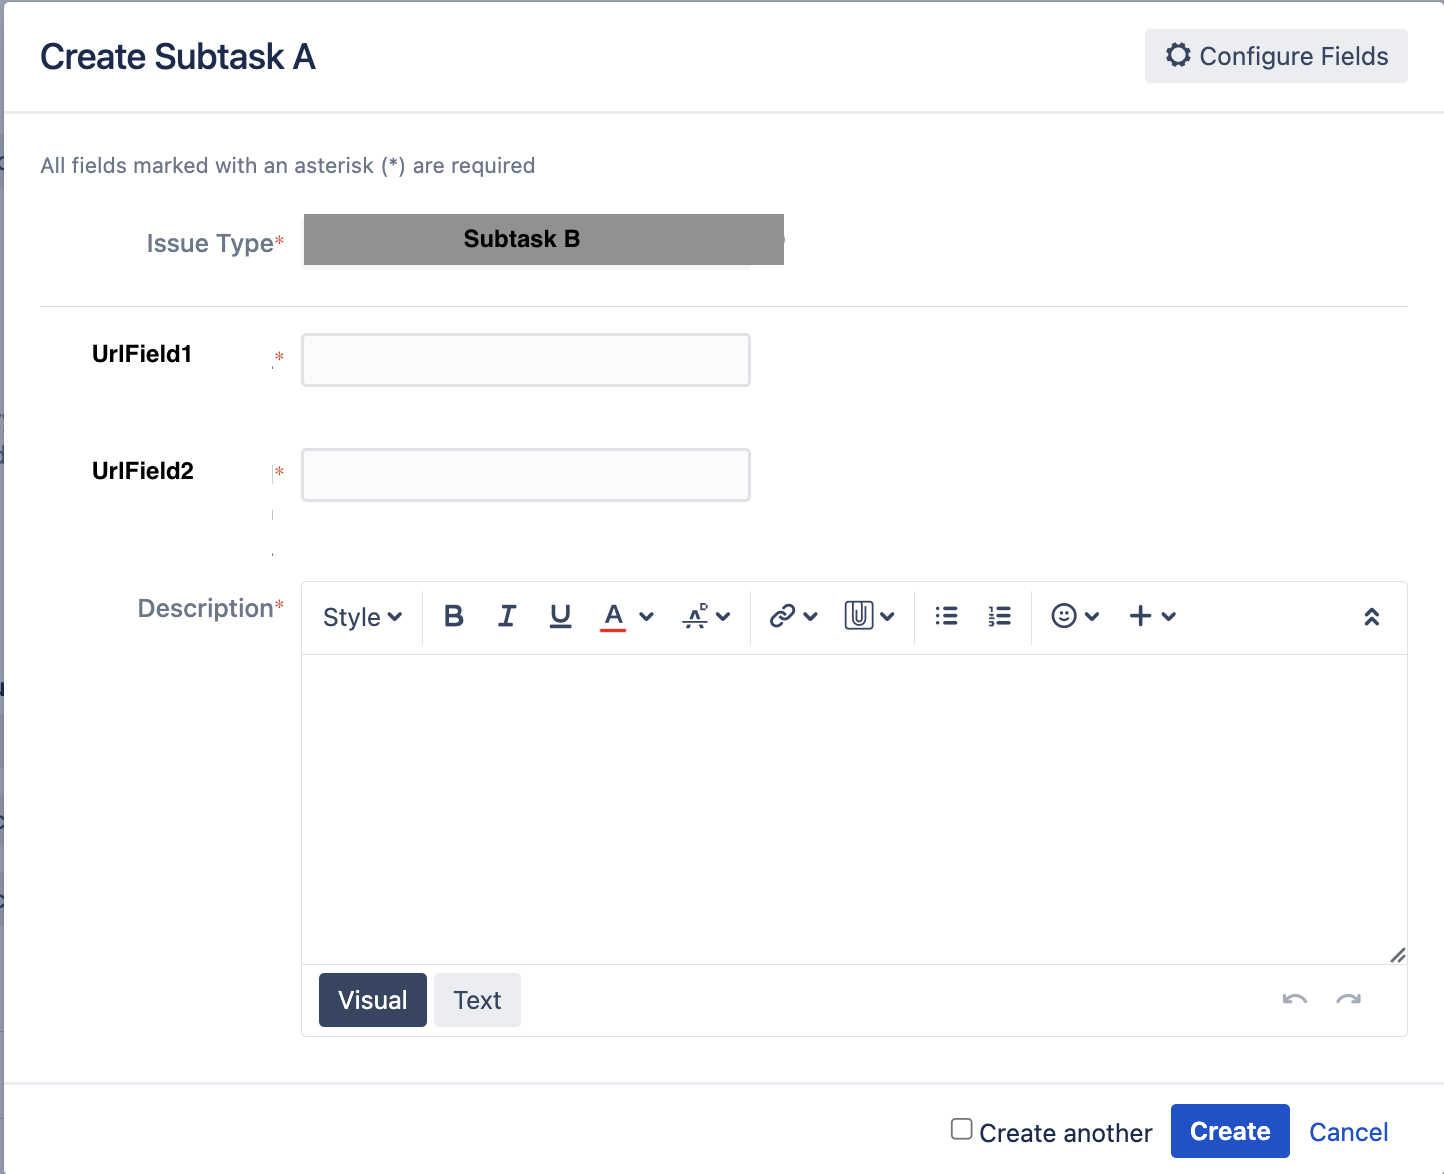
Task: Toggle bold formatting in description editor
Action: [x=453, y=616]
